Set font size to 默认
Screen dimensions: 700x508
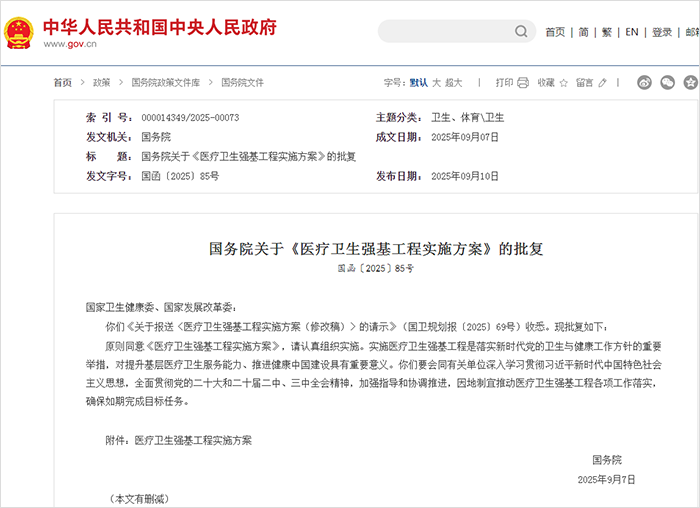click(419, 83)
